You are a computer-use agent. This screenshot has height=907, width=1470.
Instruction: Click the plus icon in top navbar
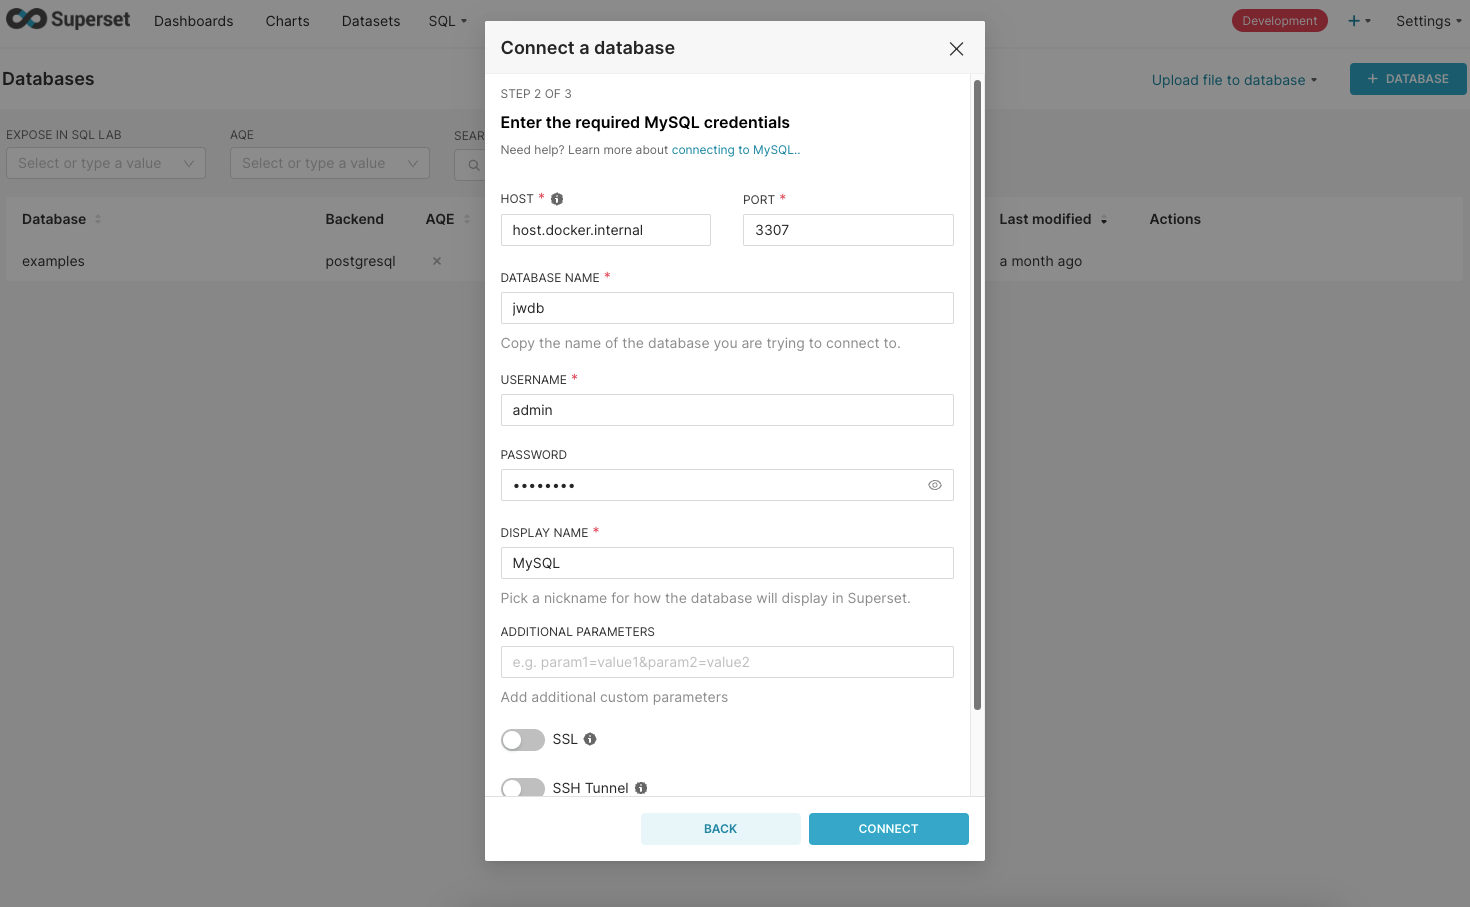pos(1355,21)
